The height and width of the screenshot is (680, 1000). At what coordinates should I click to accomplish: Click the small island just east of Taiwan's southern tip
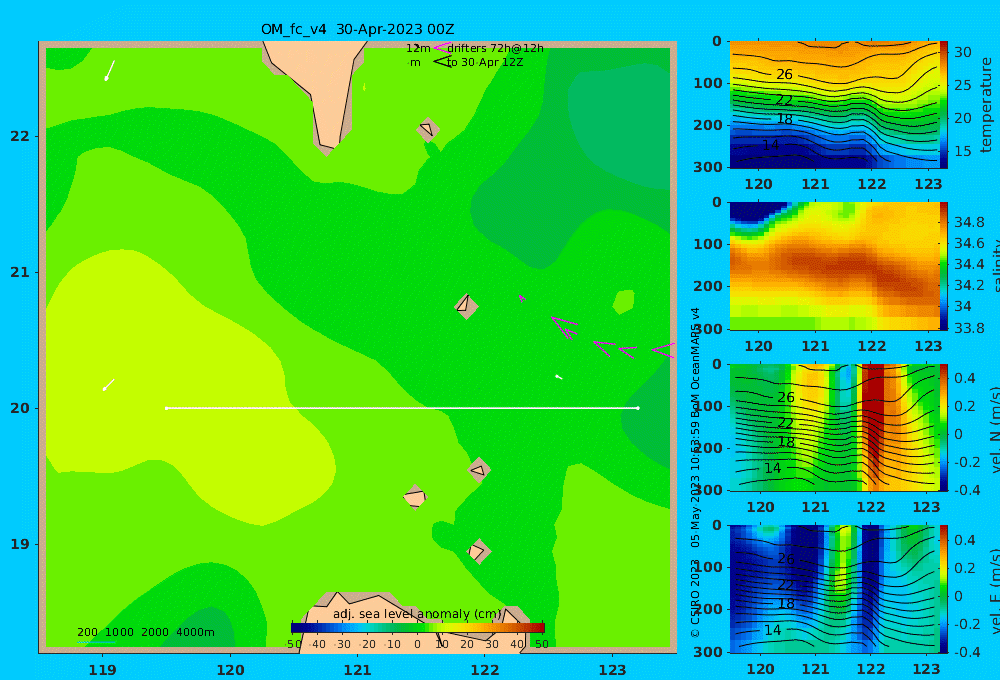click(427, 129)
